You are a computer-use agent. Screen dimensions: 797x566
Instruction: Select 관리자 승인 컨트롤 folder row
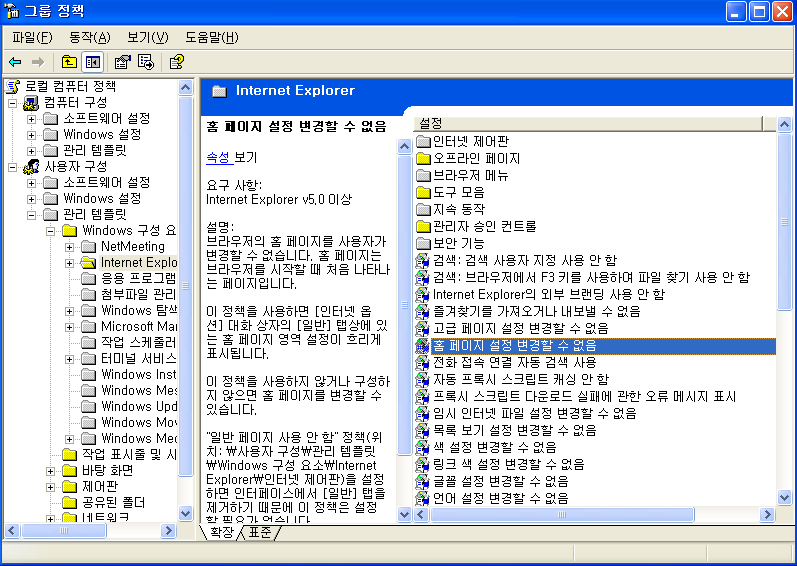pos(484,227)
